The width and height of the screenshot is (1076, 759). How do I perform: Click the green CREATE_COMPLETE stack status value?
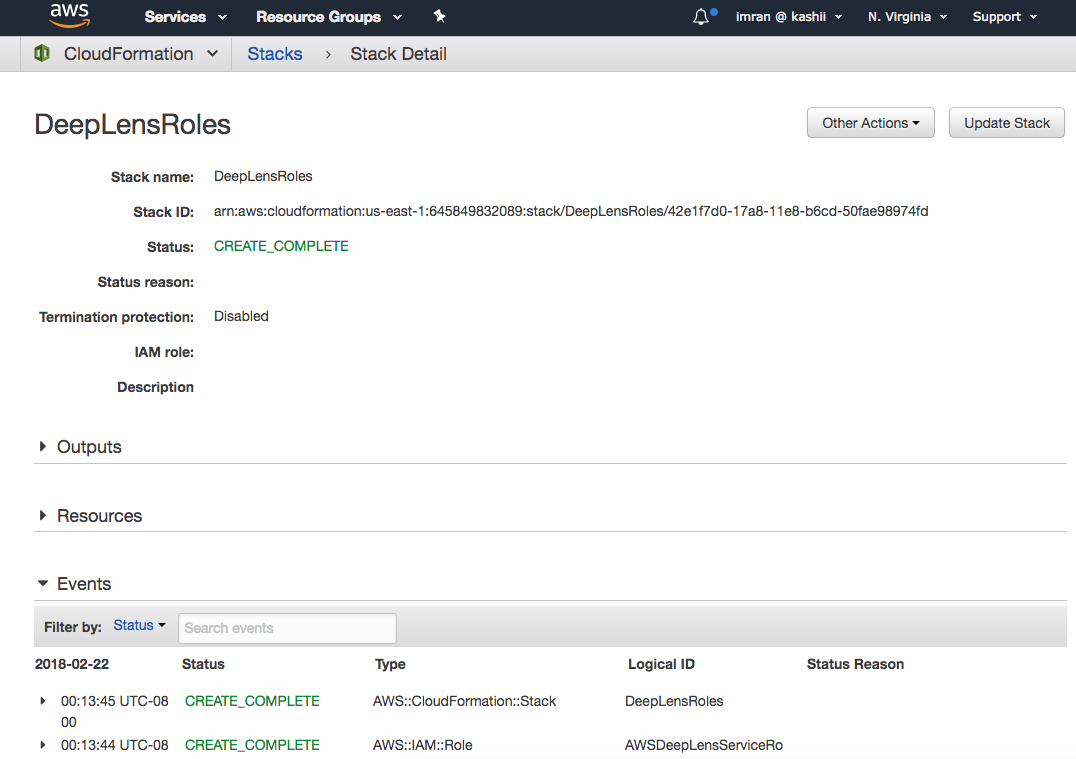pyautogui.click(x=281, y=246)
